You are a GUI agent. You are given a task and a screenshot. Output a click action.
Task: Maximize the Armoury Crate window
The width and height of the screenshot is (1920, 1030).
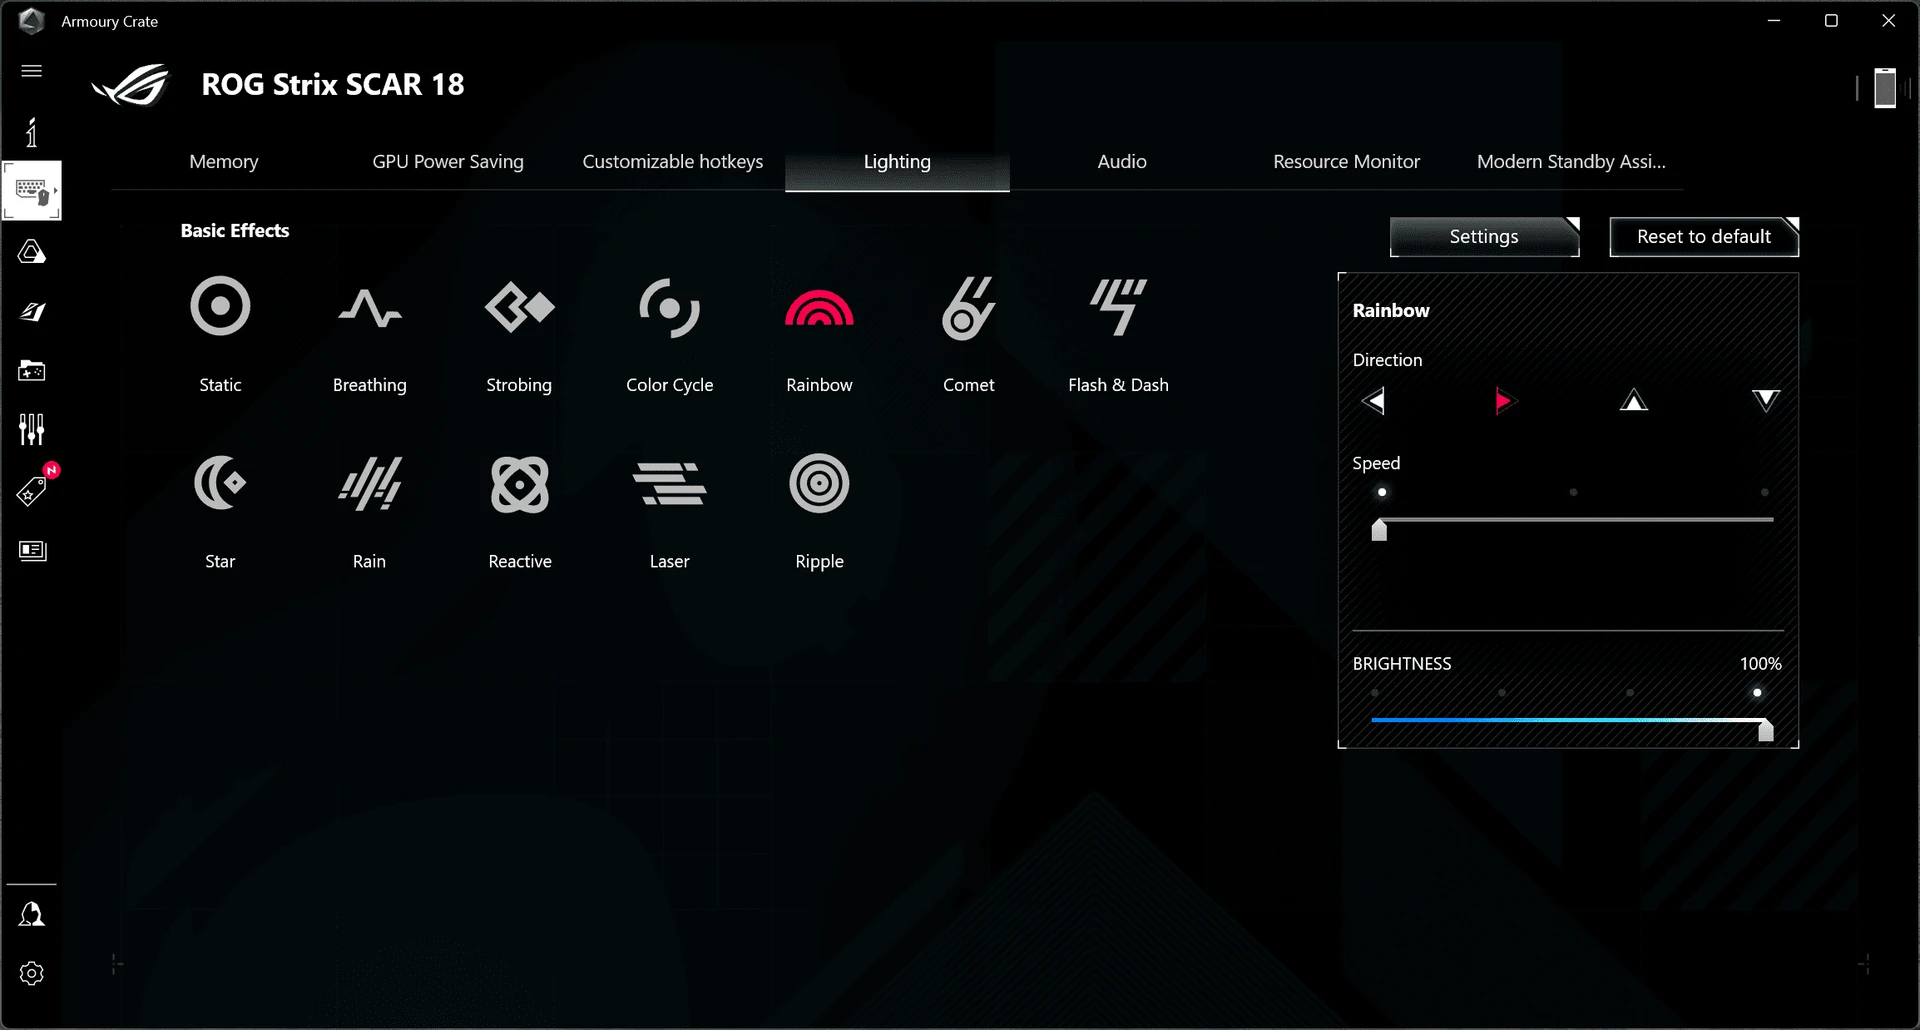pyautogui.click(x=1831, y=21)
